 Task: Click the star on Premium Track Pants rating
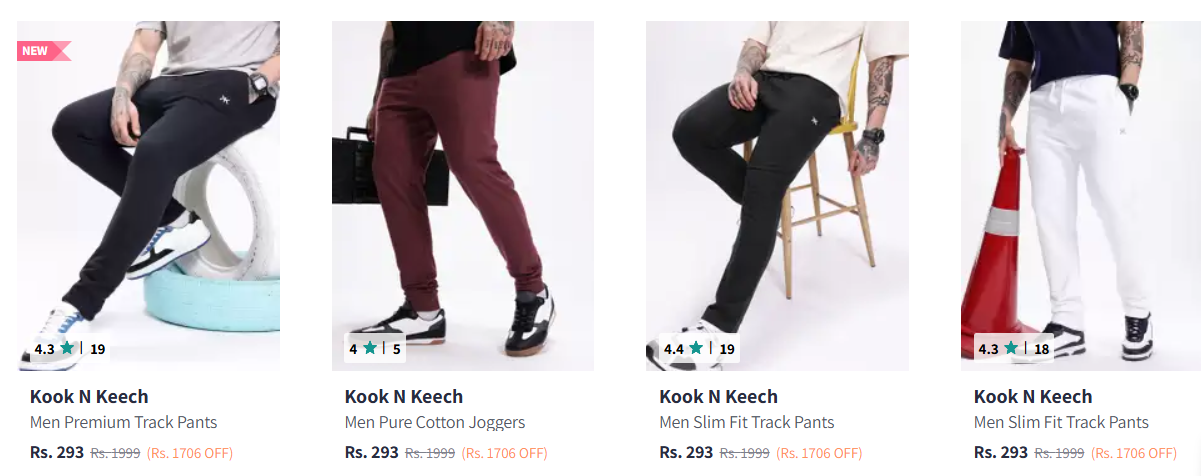67,348
